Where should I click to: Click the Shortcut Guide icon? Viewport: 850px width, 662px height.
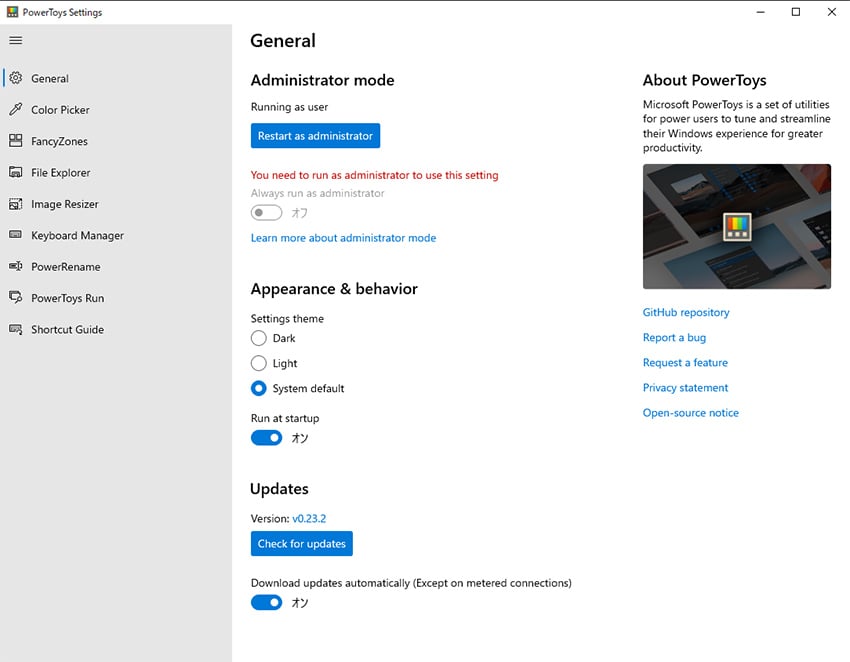click(x=16, y=329)
